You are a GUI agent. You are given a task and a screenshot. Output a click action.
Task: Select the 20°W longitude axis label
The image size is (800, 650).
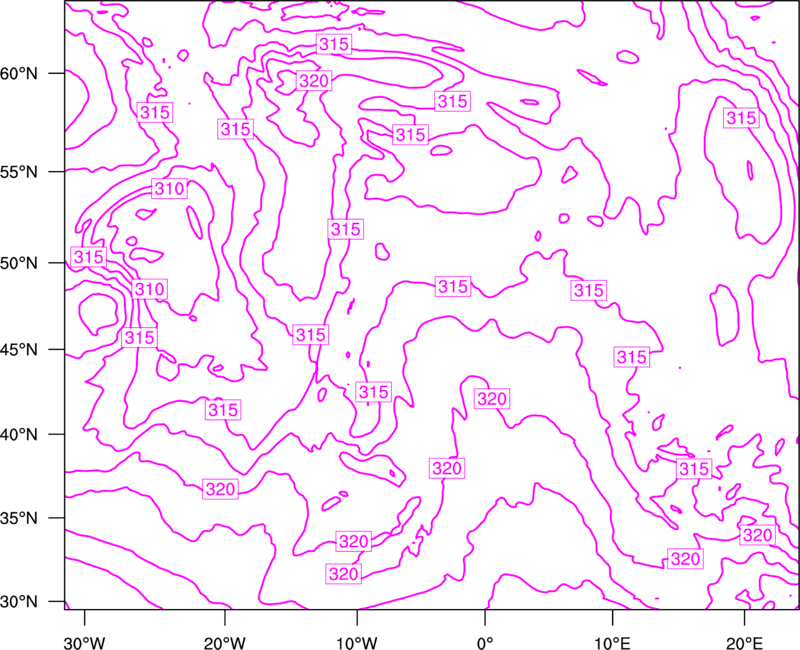(225, 643)
